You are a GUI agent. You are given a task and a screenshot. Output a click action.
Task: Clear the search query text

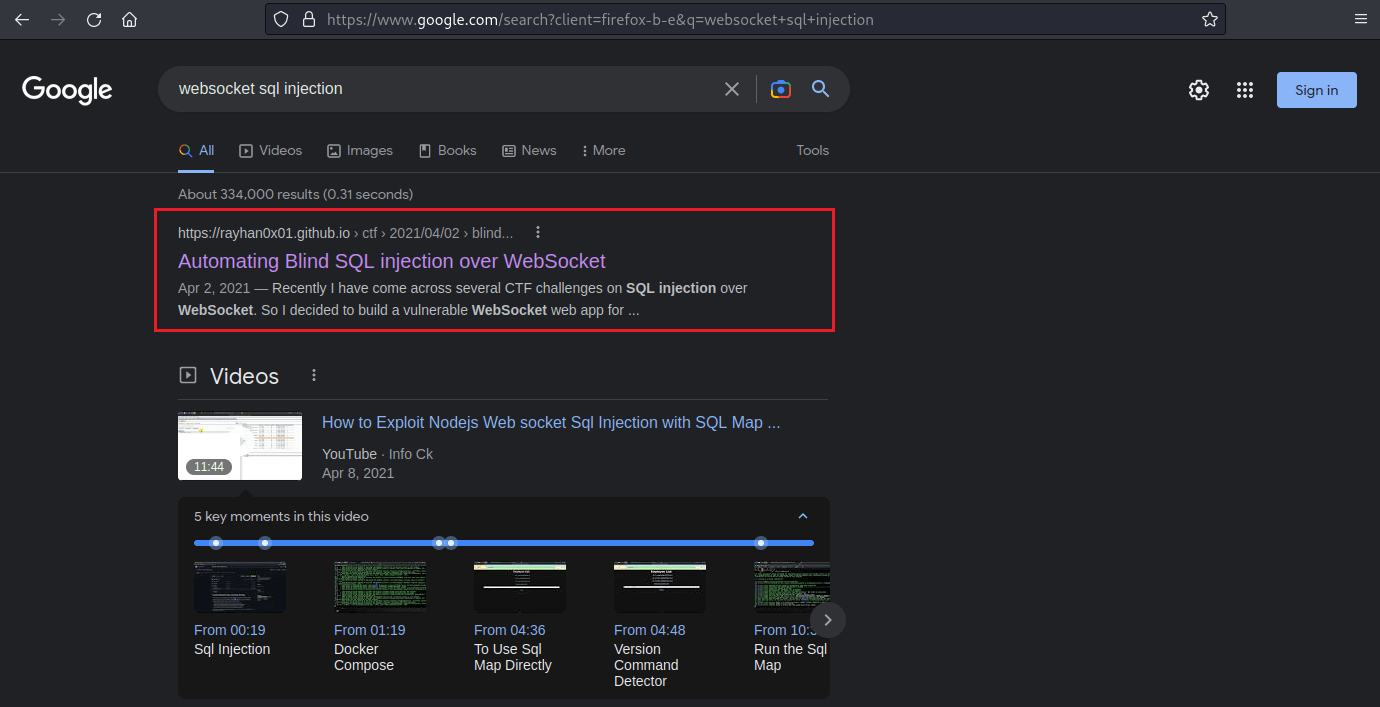tap(732, 89)
